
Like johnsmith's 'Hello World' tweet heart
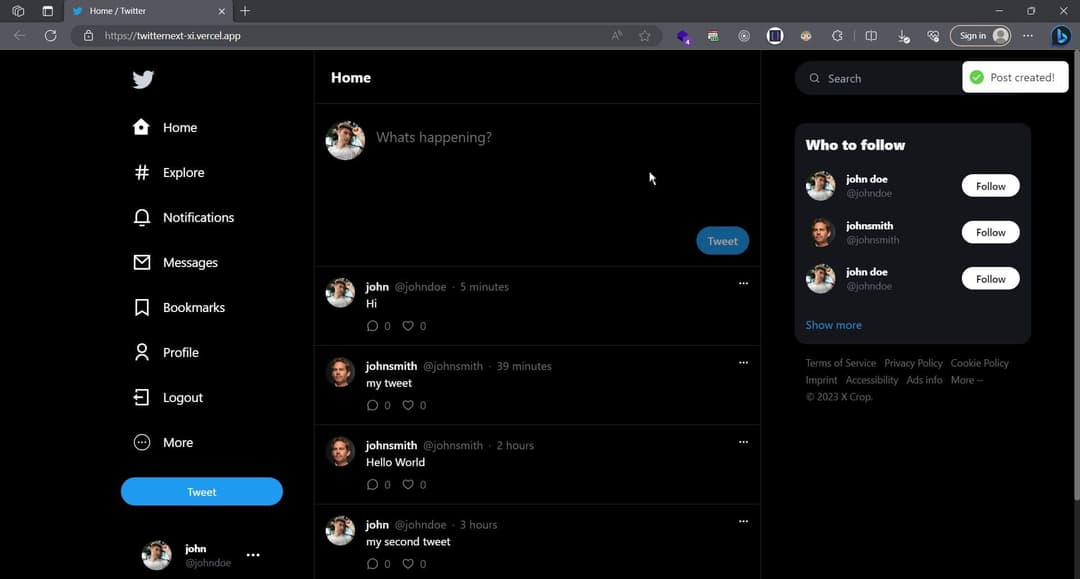(x=408, y=484)
